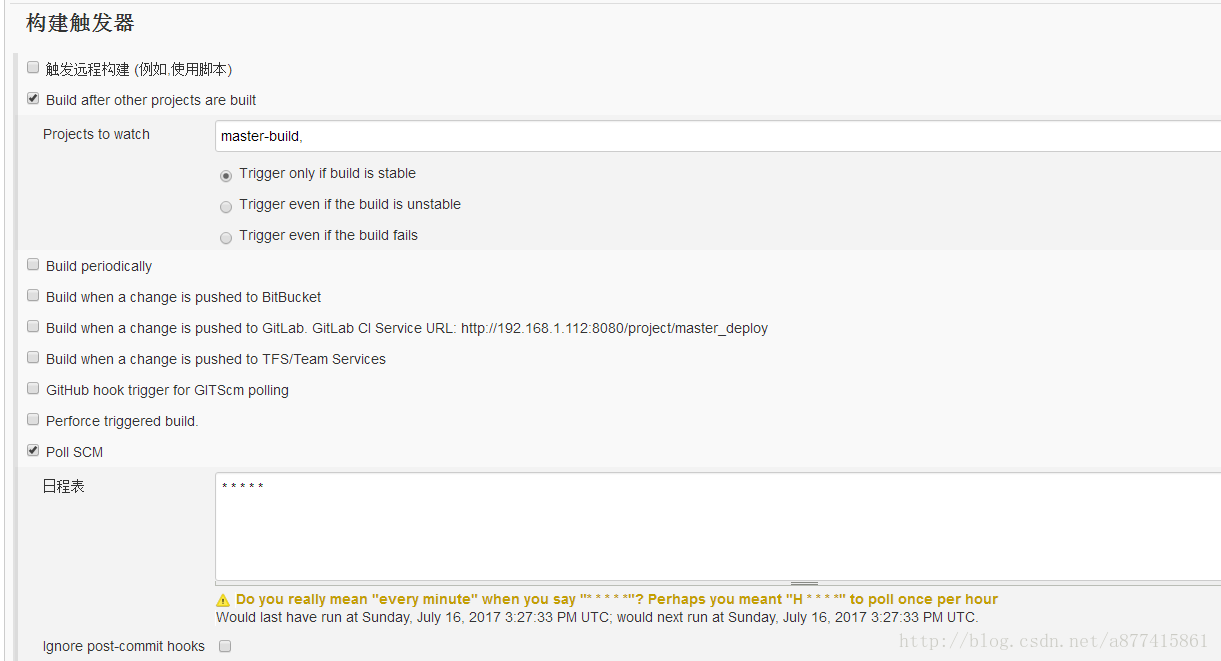The height and width of the screenshot is (661, 1221).
Task: Enable the TFS/Team Services push trigger checkbox
Action: coord(33,358)
